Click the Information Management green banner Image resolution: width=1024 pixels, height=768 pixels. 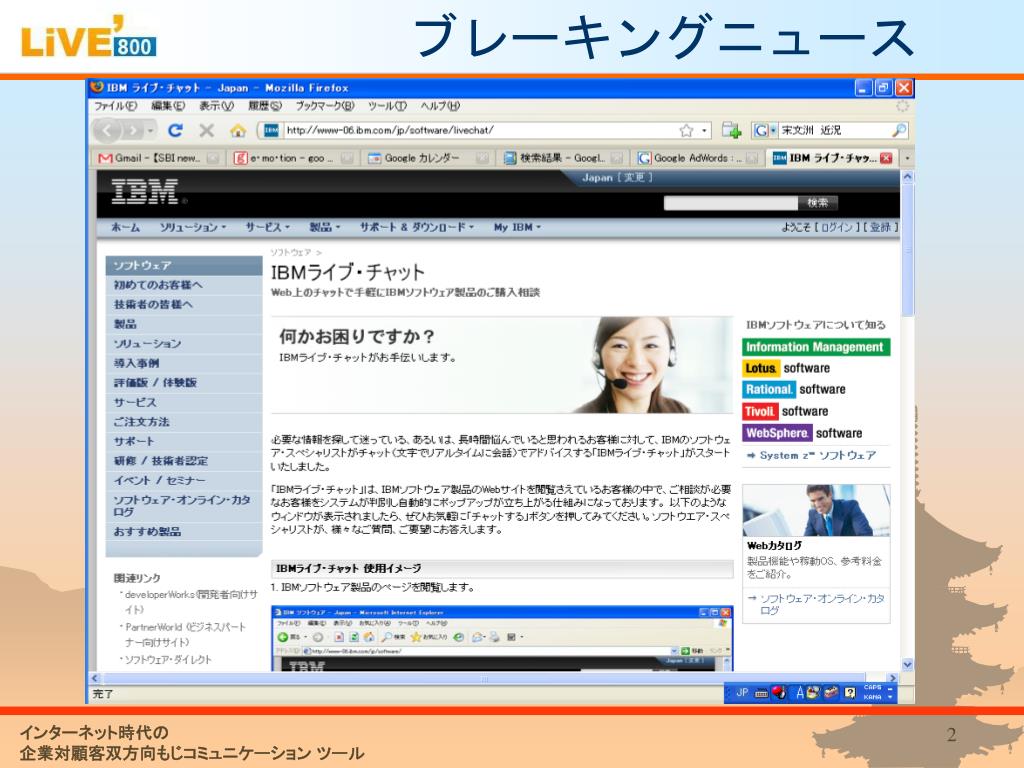pos(816,347)
